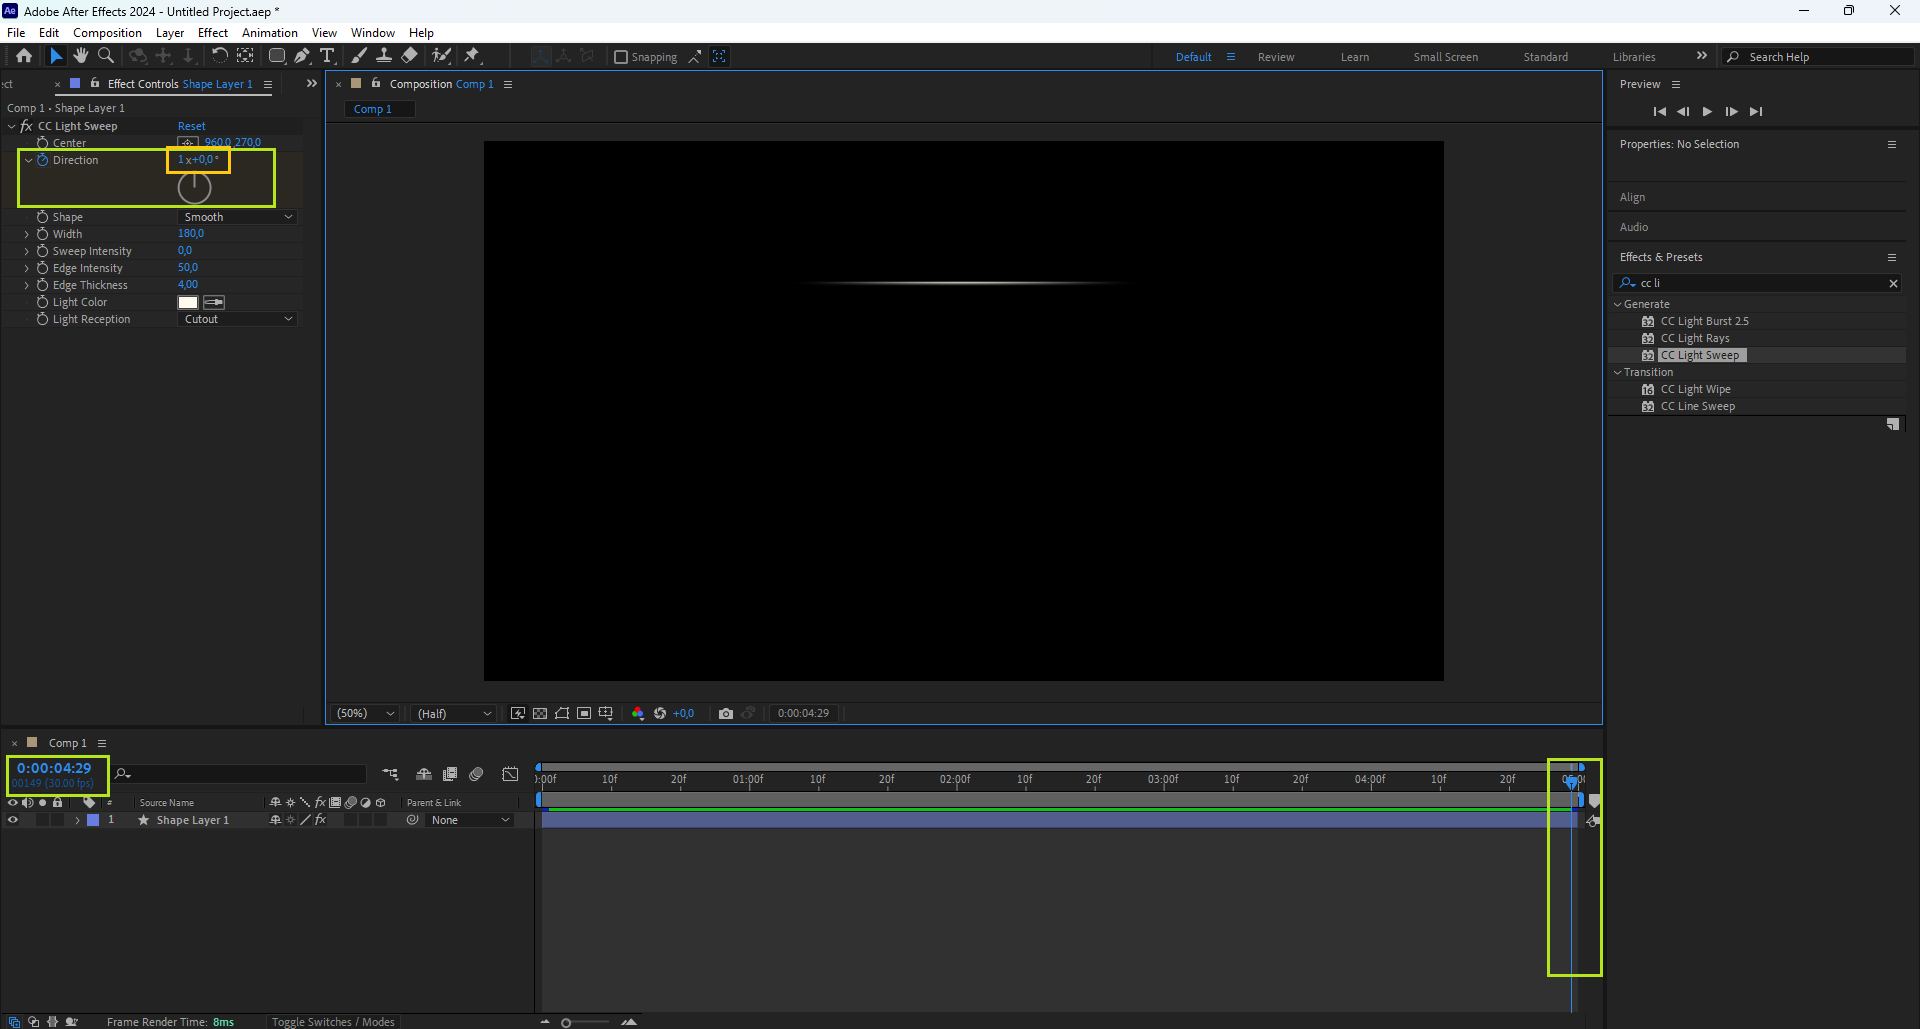The width and height of the screenshot is (1920, 1029).
Task: Toggle the Direction stopwatch keyframe
Action: coord(43,160)
